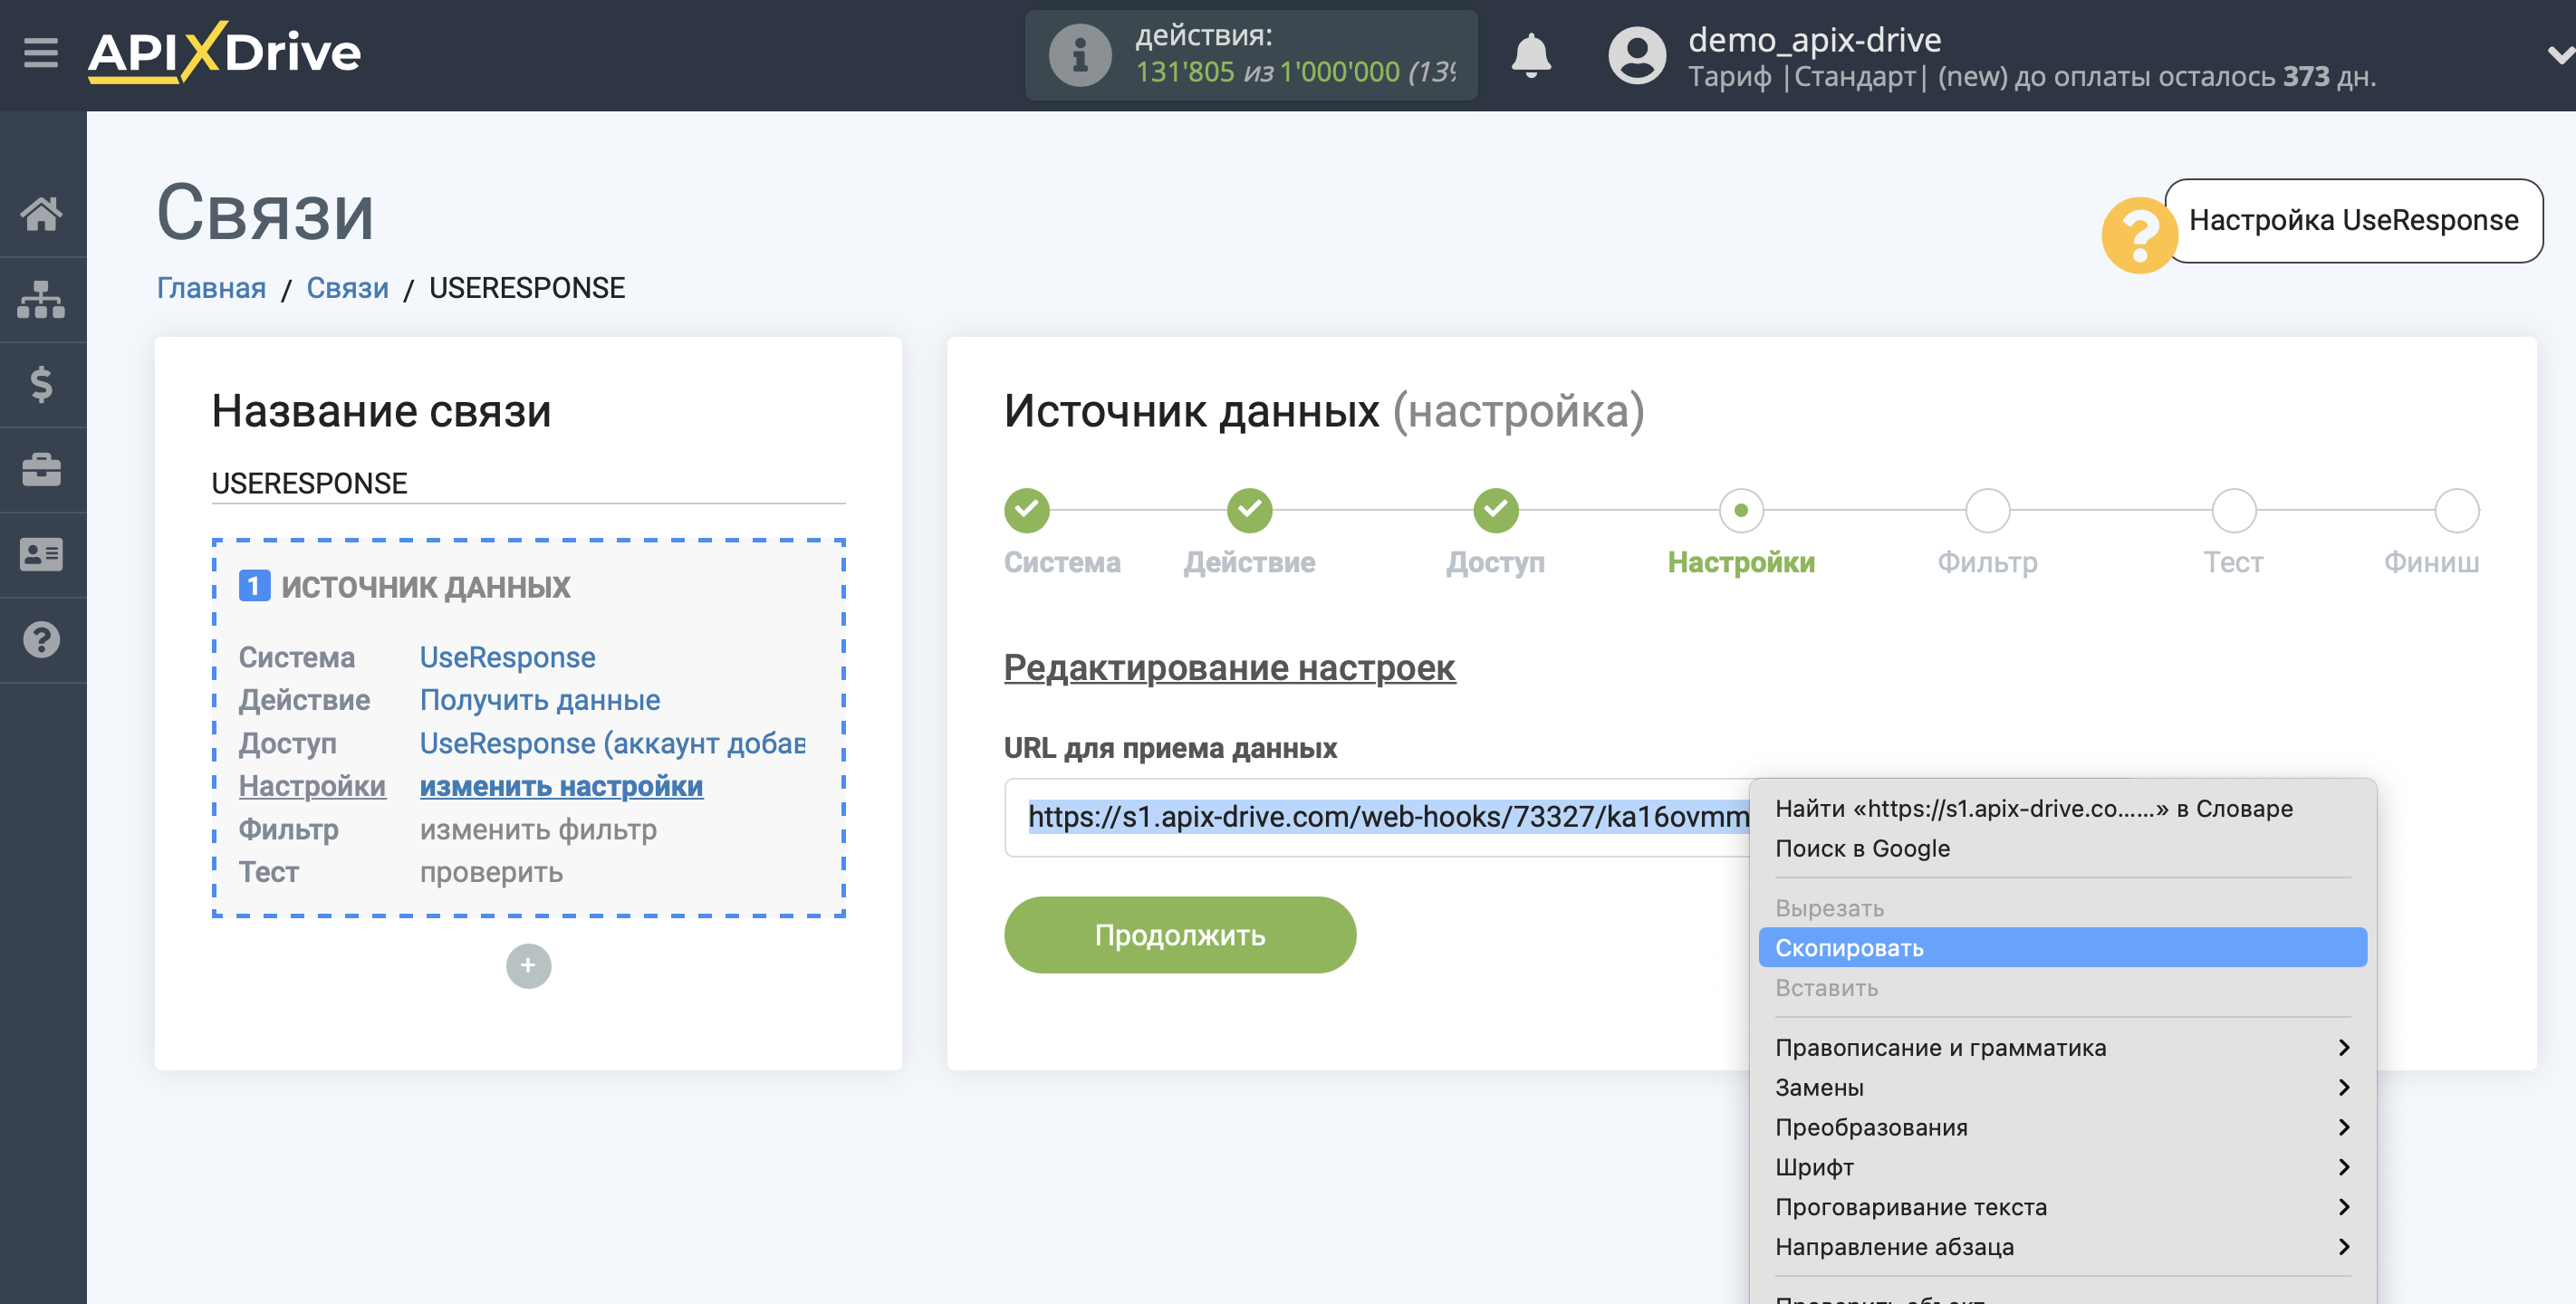Select Тест step circle
The image size is (2576, 1304).
(x=2233, y=510)
